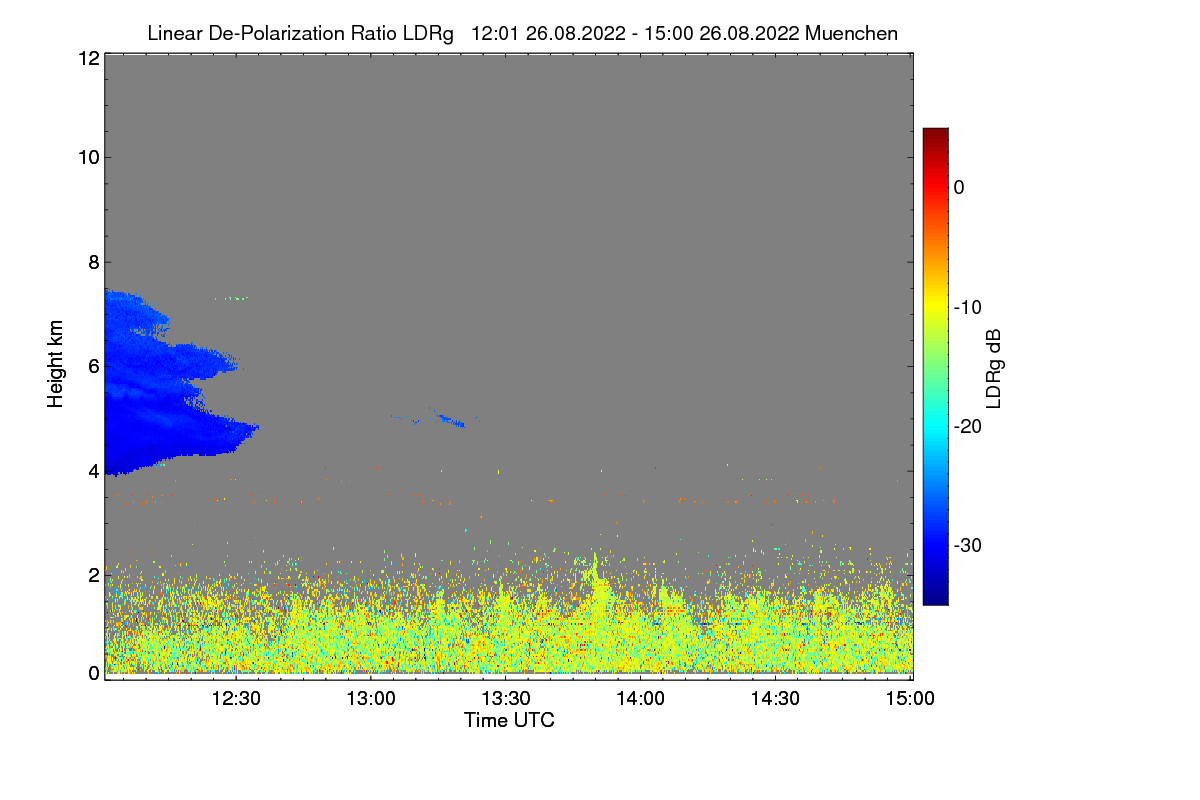Click the height axis label 8

tap(93, 262)
